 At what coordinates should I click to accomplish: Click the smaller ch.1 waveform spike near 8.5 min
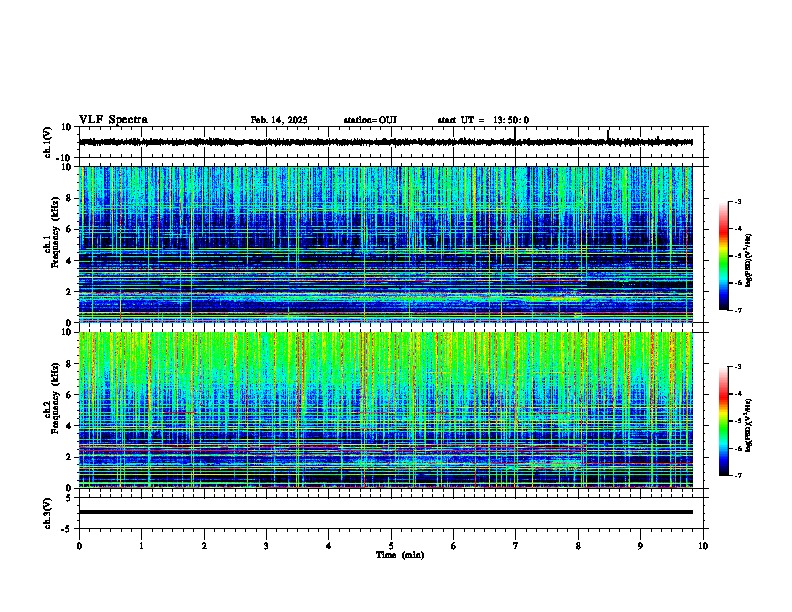point(608,135)
